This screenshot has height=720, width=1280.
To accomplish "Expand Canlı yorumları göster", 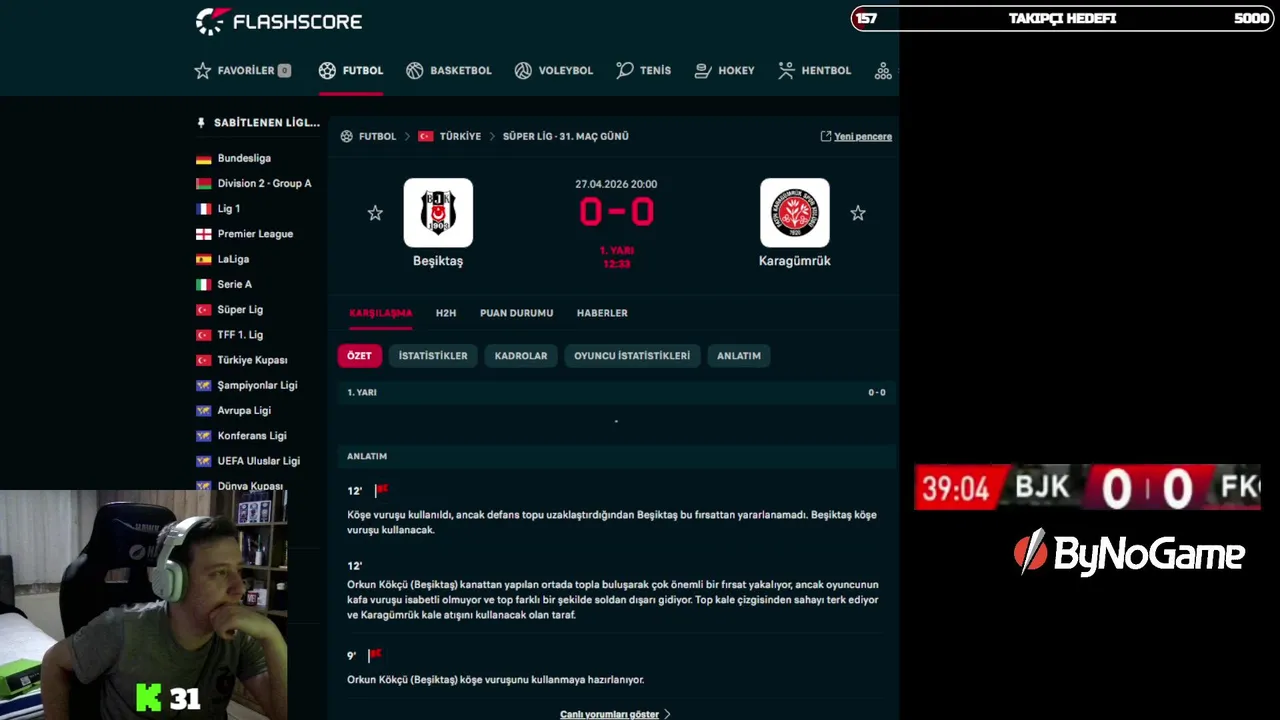I will click(615, 714).
